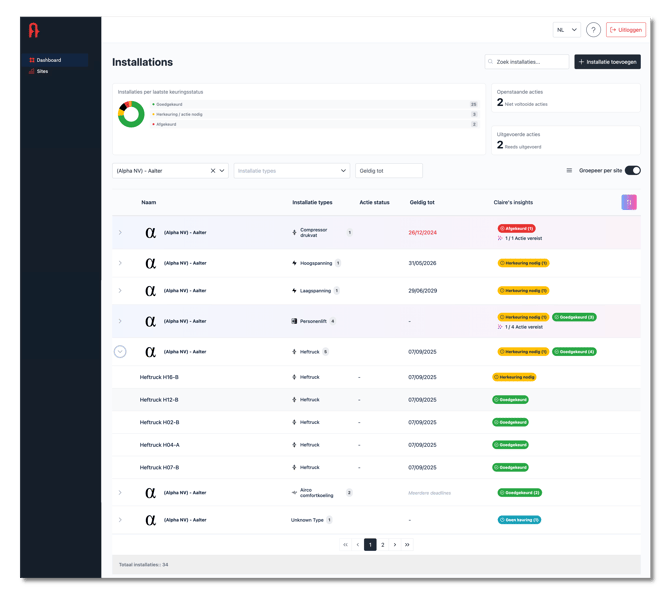Click the Compressor drukvat type icon
Image resolution: width=670 pixels, height=598 pixels.
(294, 233)
